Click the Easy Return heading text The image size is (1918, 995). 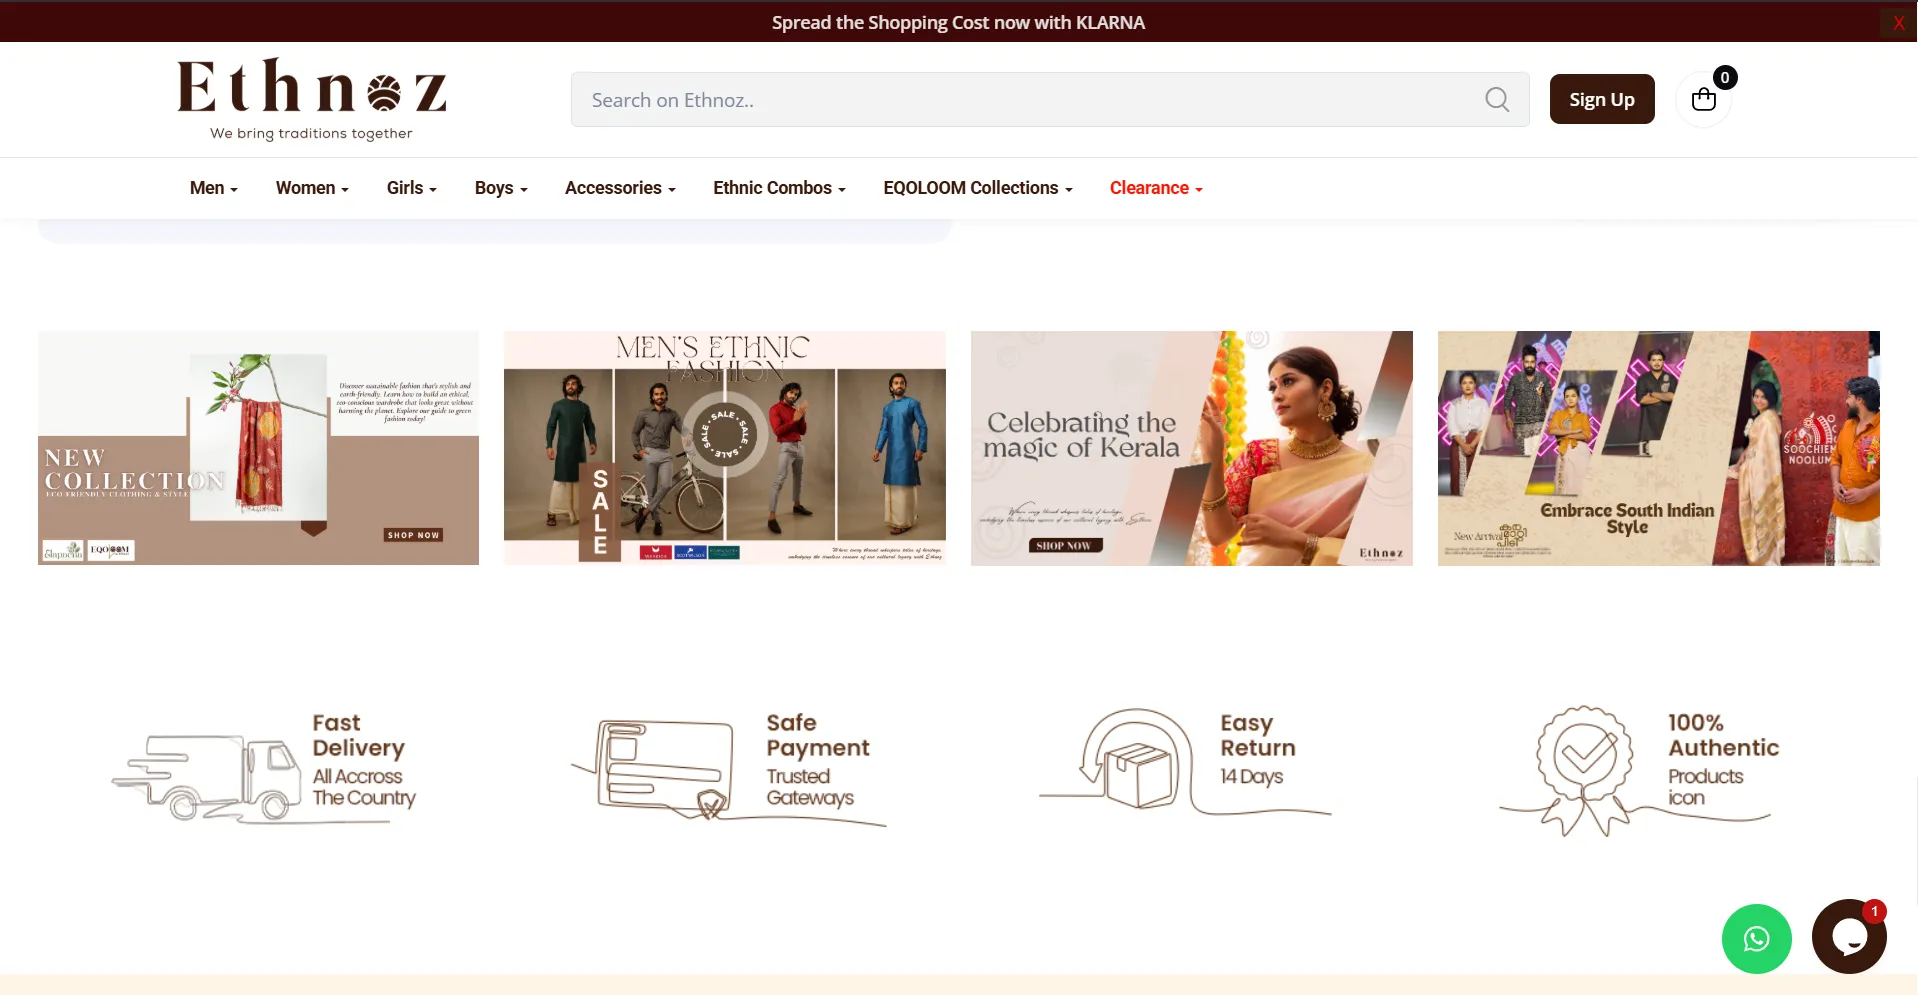pyautogui.click(x=1258, y=735)
